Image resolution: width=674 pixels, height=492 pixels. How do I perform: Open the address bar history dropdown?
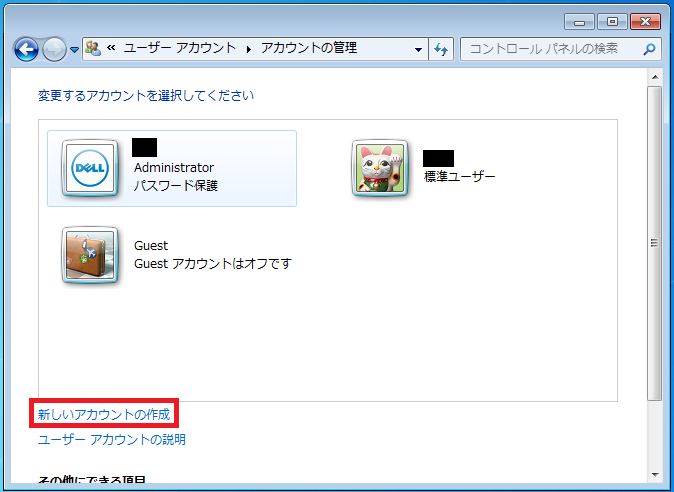click(x=418, y=50)
